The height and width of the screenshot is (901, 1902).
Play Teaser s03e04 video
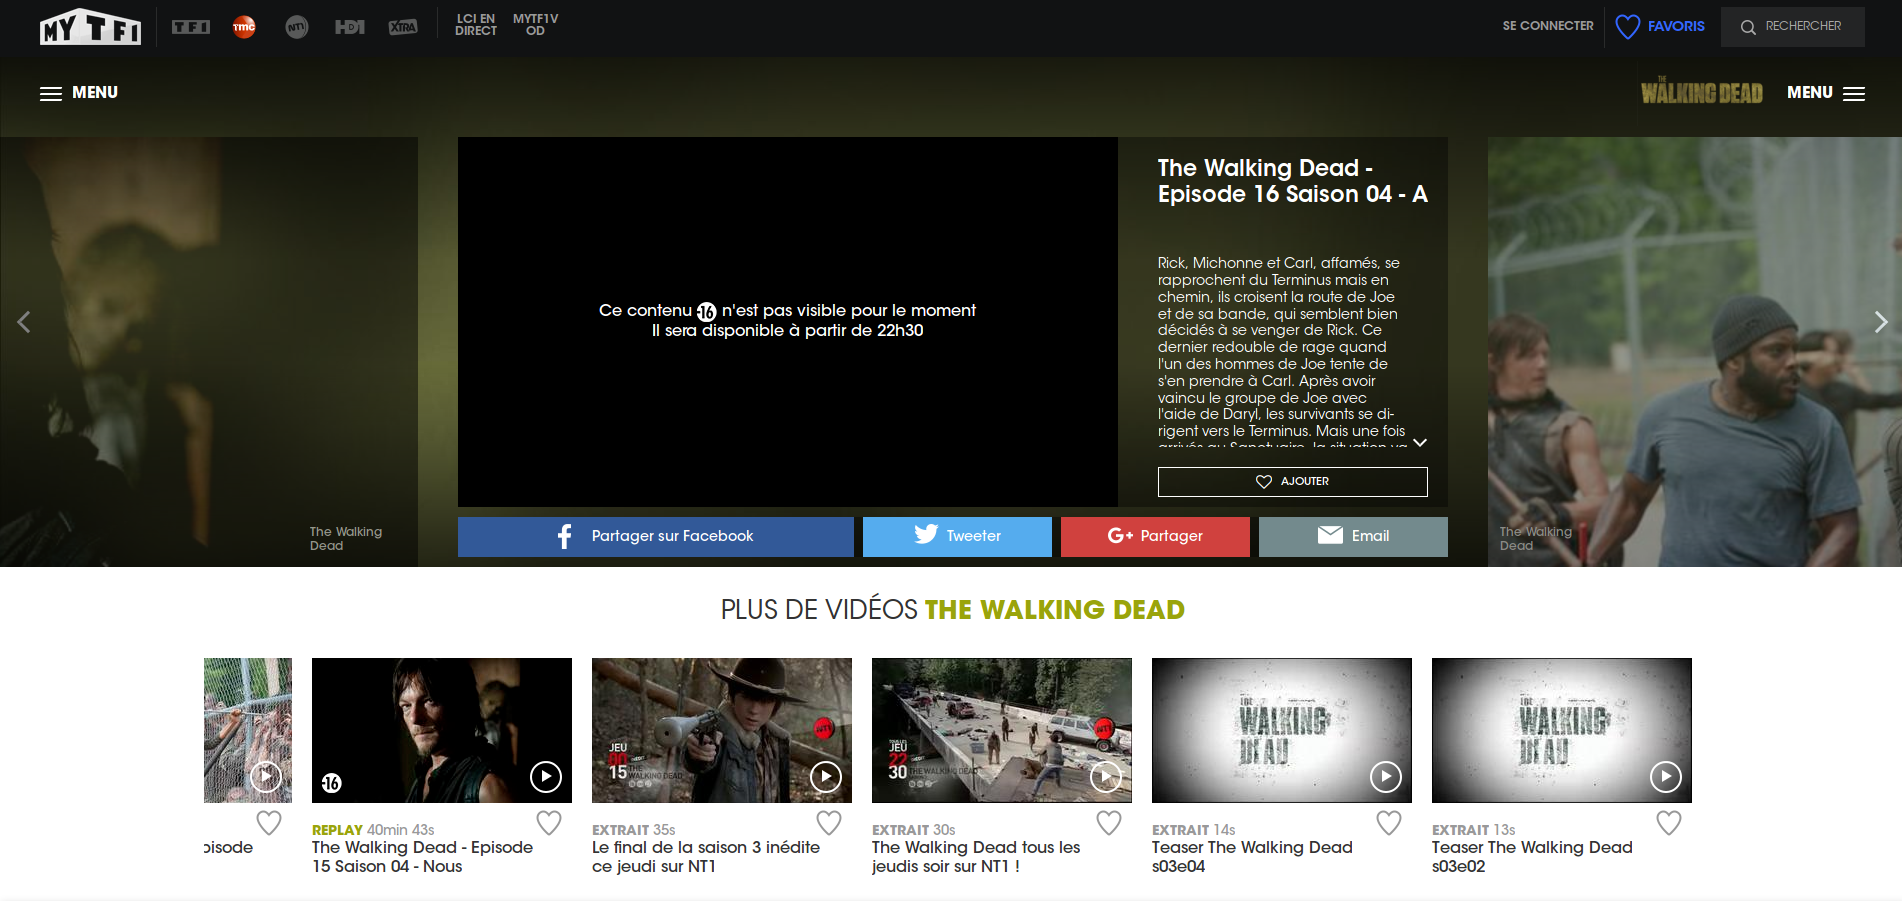[1386, 777]
